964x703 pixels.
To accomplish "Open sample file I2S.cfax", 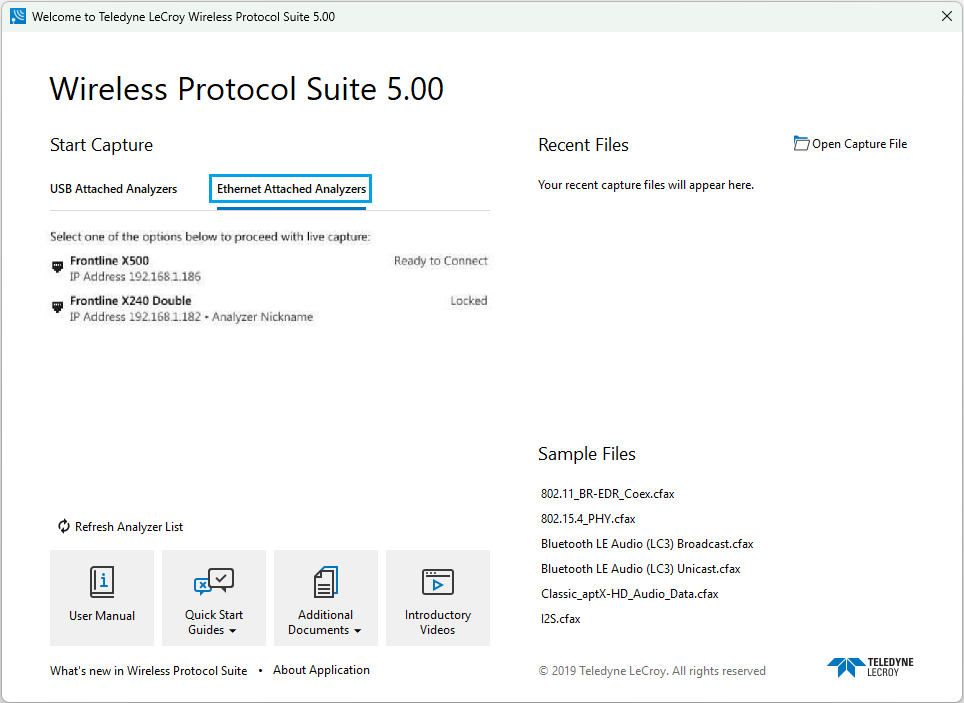I will coord(561,619).
